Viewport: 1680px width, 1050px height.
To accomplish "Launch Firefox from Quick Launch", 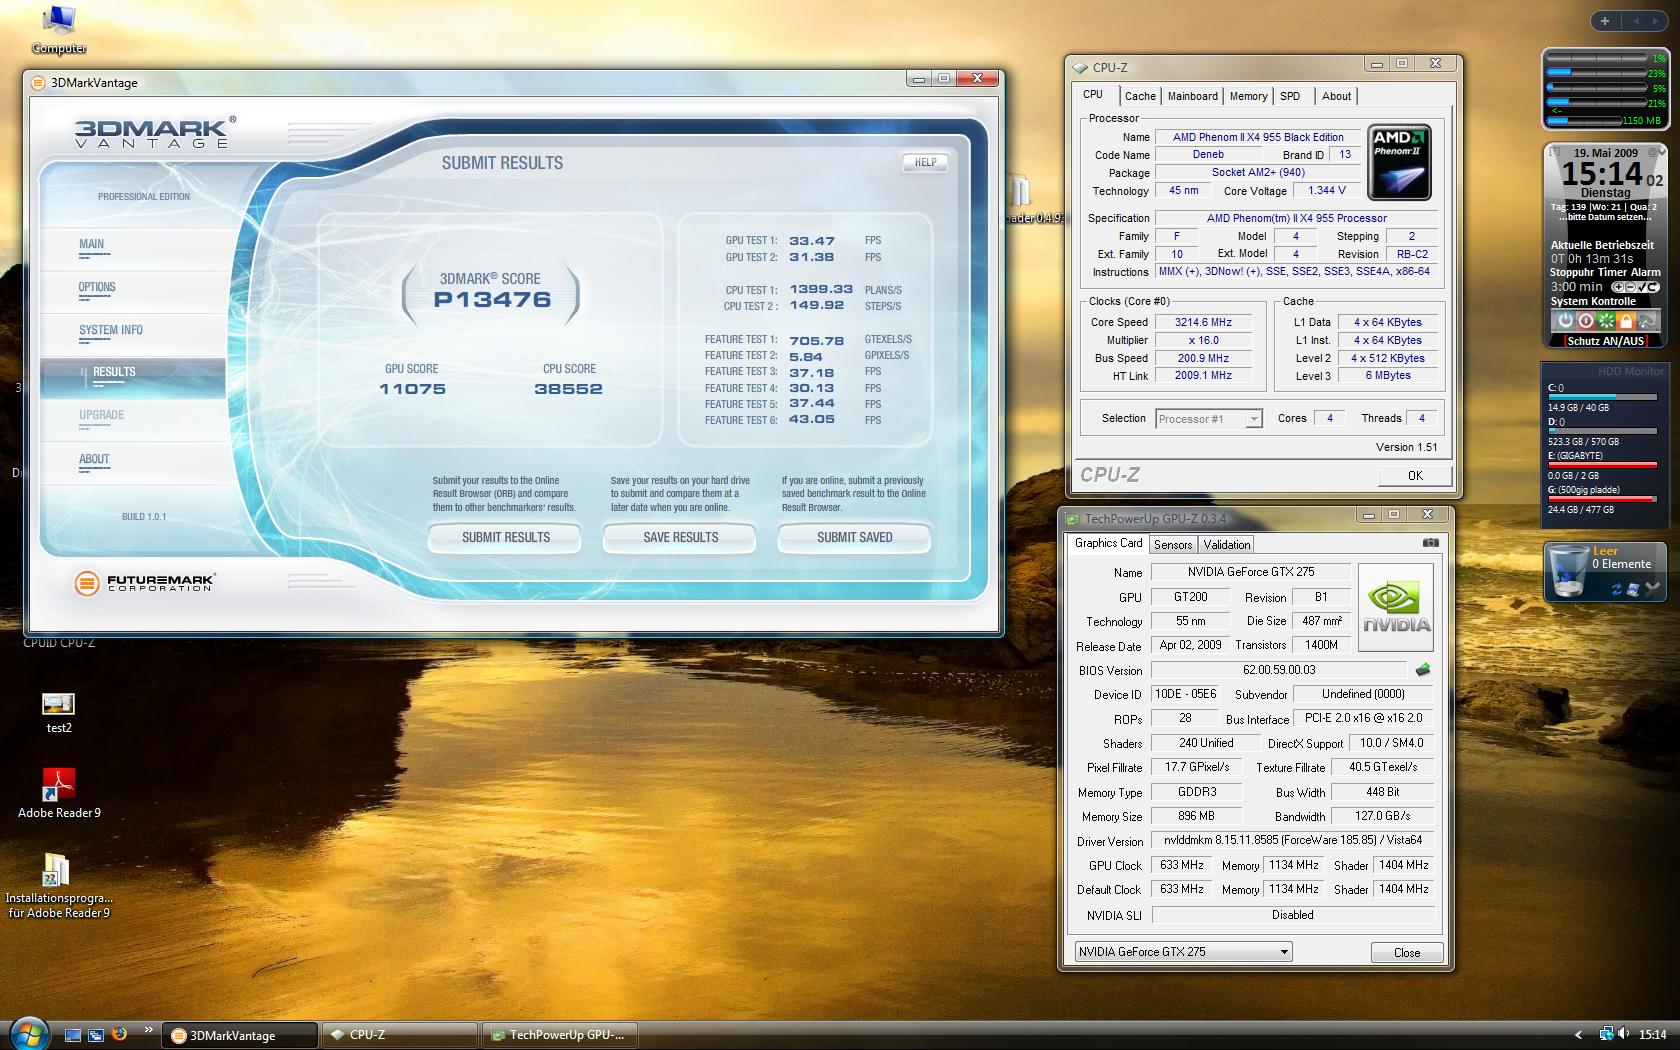I will coord(119,1035).
